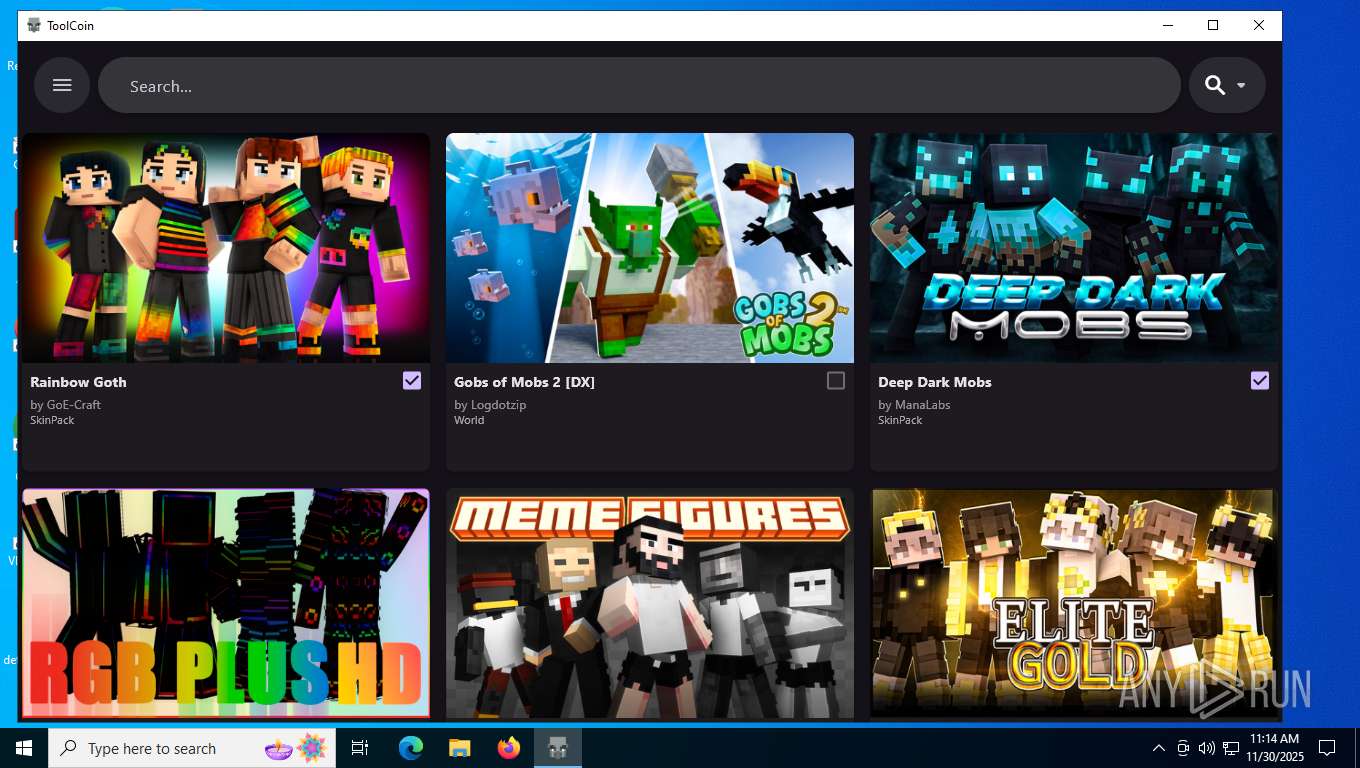Viewport: 1360px width, 768px height.
Task: Open the Gobs of Mobs 2 thumbnail
Action: (x=650, y=248)
